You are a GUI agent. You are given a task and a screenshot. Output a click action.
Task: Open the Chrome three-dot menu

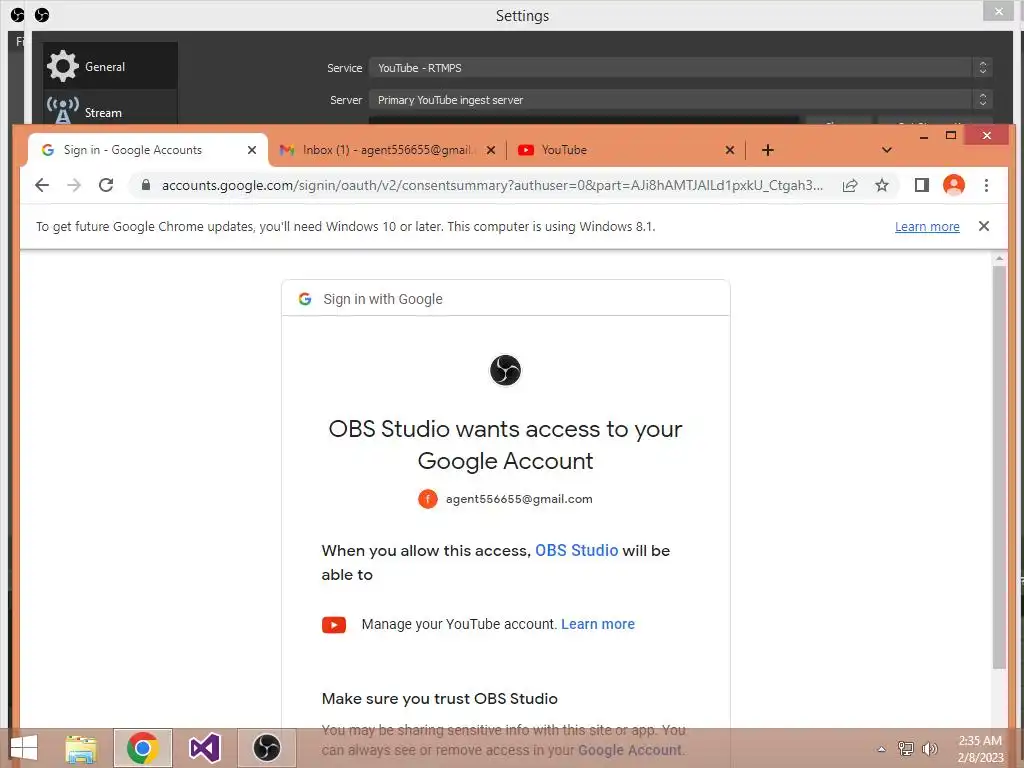pos(986,185)
